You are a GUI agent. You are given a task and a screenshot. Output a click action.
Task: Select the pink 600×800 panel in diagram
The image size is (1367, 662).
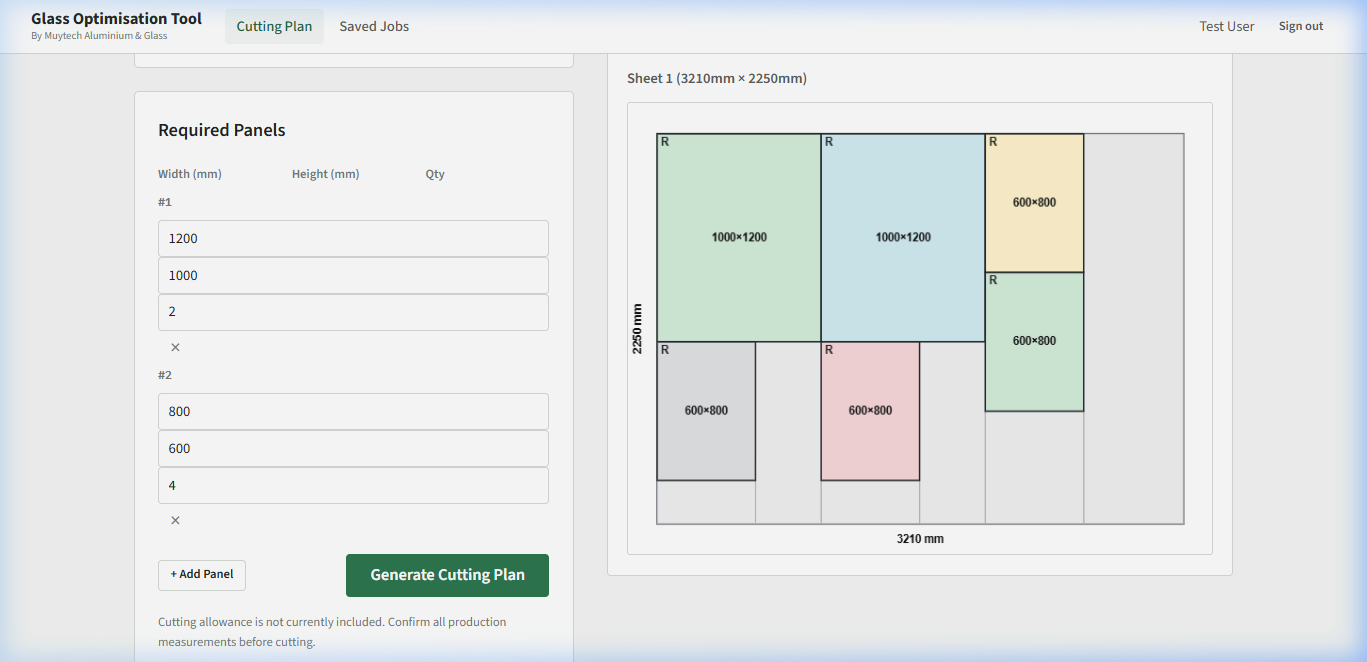point(870,411)
